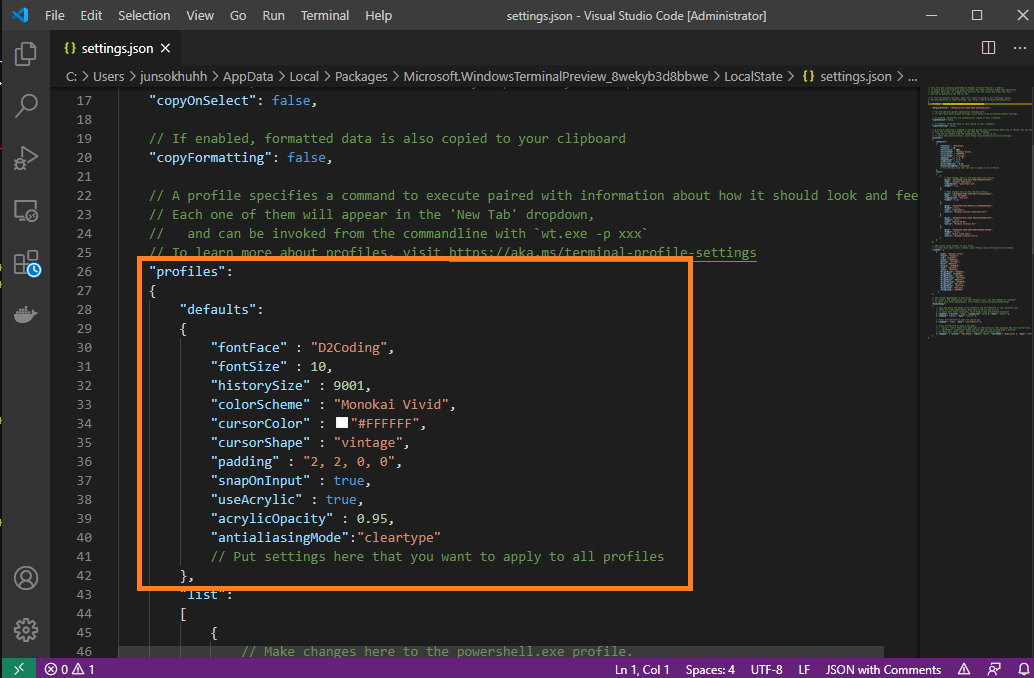The height and width of the screenshot is (678, 1034).
Task: Expand the C: drive breadcrumb
Action: click(71, 77)
